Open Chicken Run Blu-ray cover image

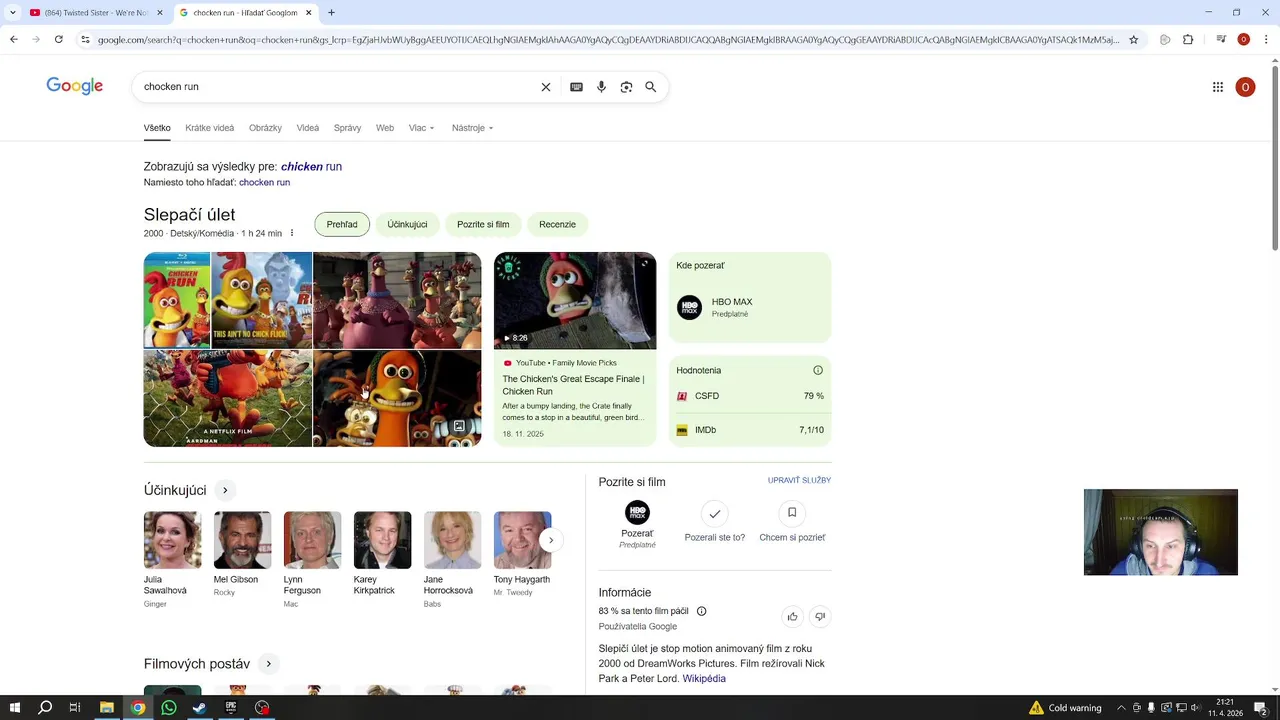click(x=177, y=300)
